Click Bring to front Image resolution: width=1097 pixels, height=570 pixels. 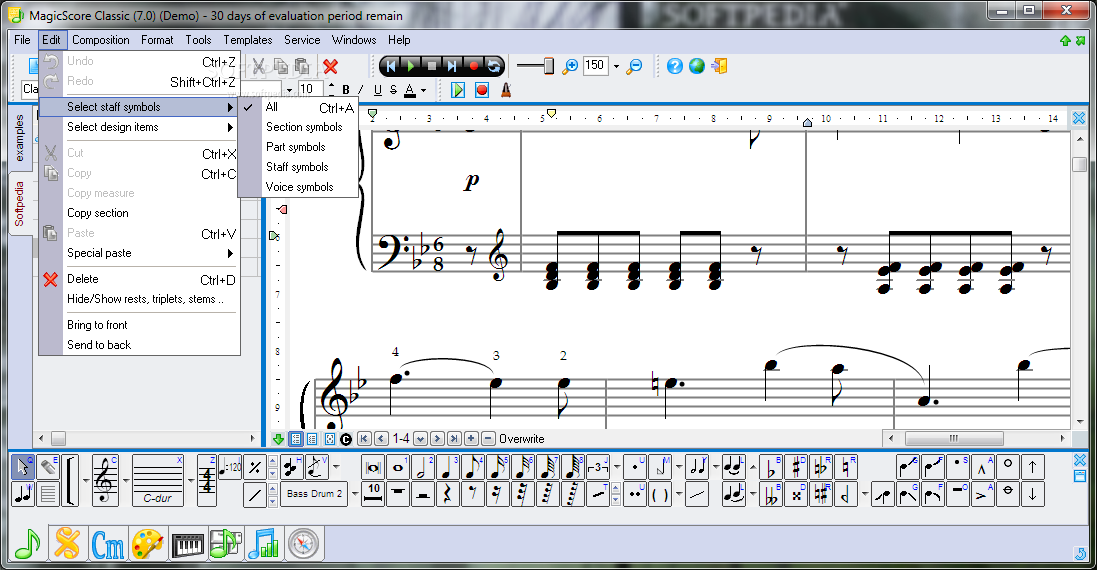(x=140, y=325)
